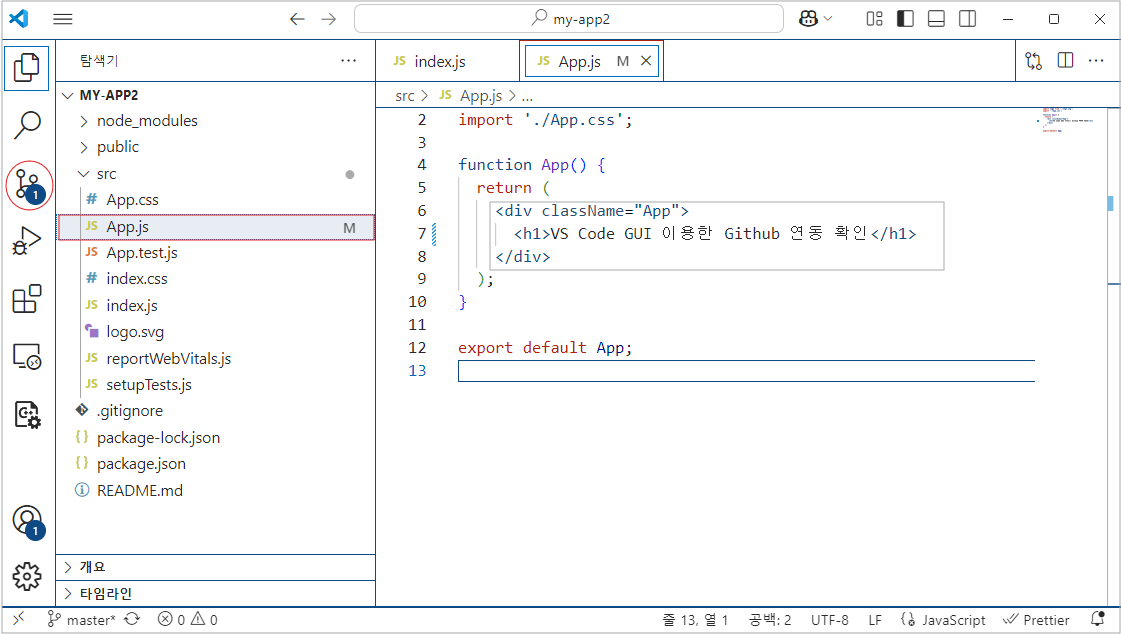Screen dimensions: 1121x634
Task: Split the editor to the right
Action: (1065, 61)
